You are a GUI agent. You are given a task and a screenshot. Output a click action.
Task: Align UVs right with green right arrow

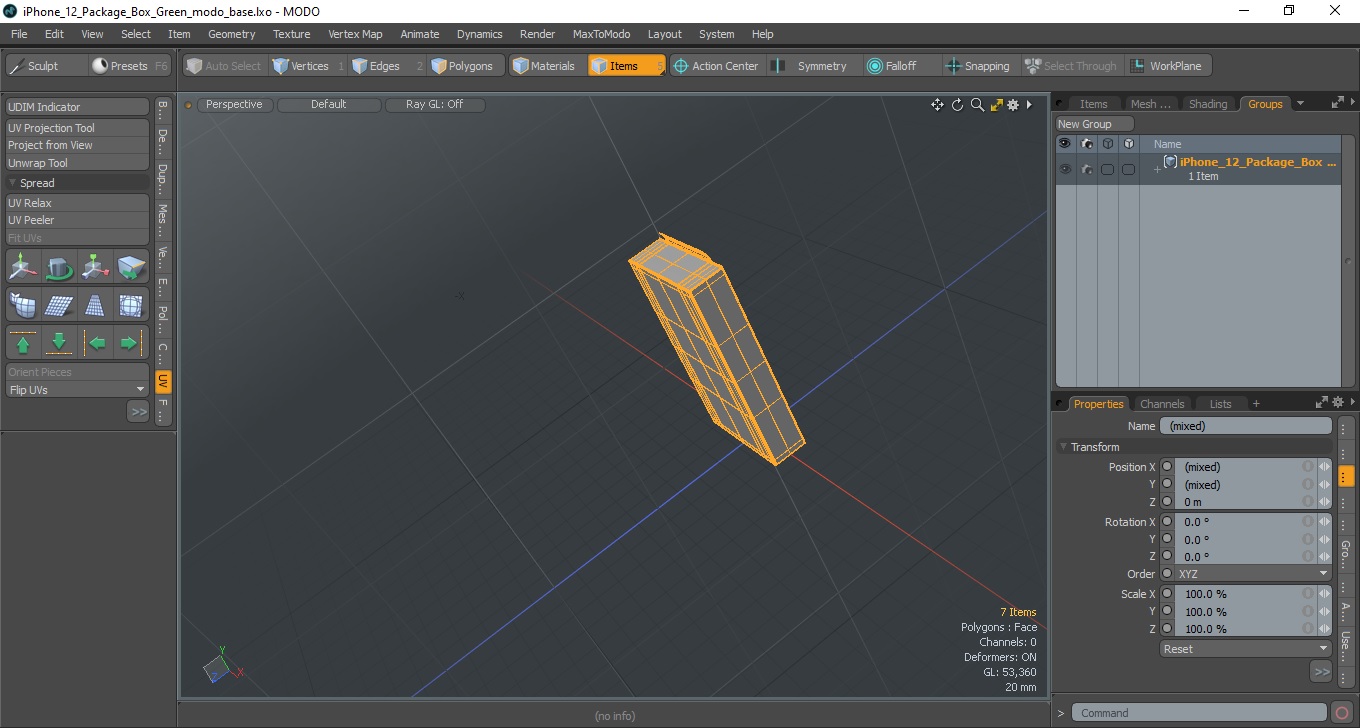click(130, 343)
